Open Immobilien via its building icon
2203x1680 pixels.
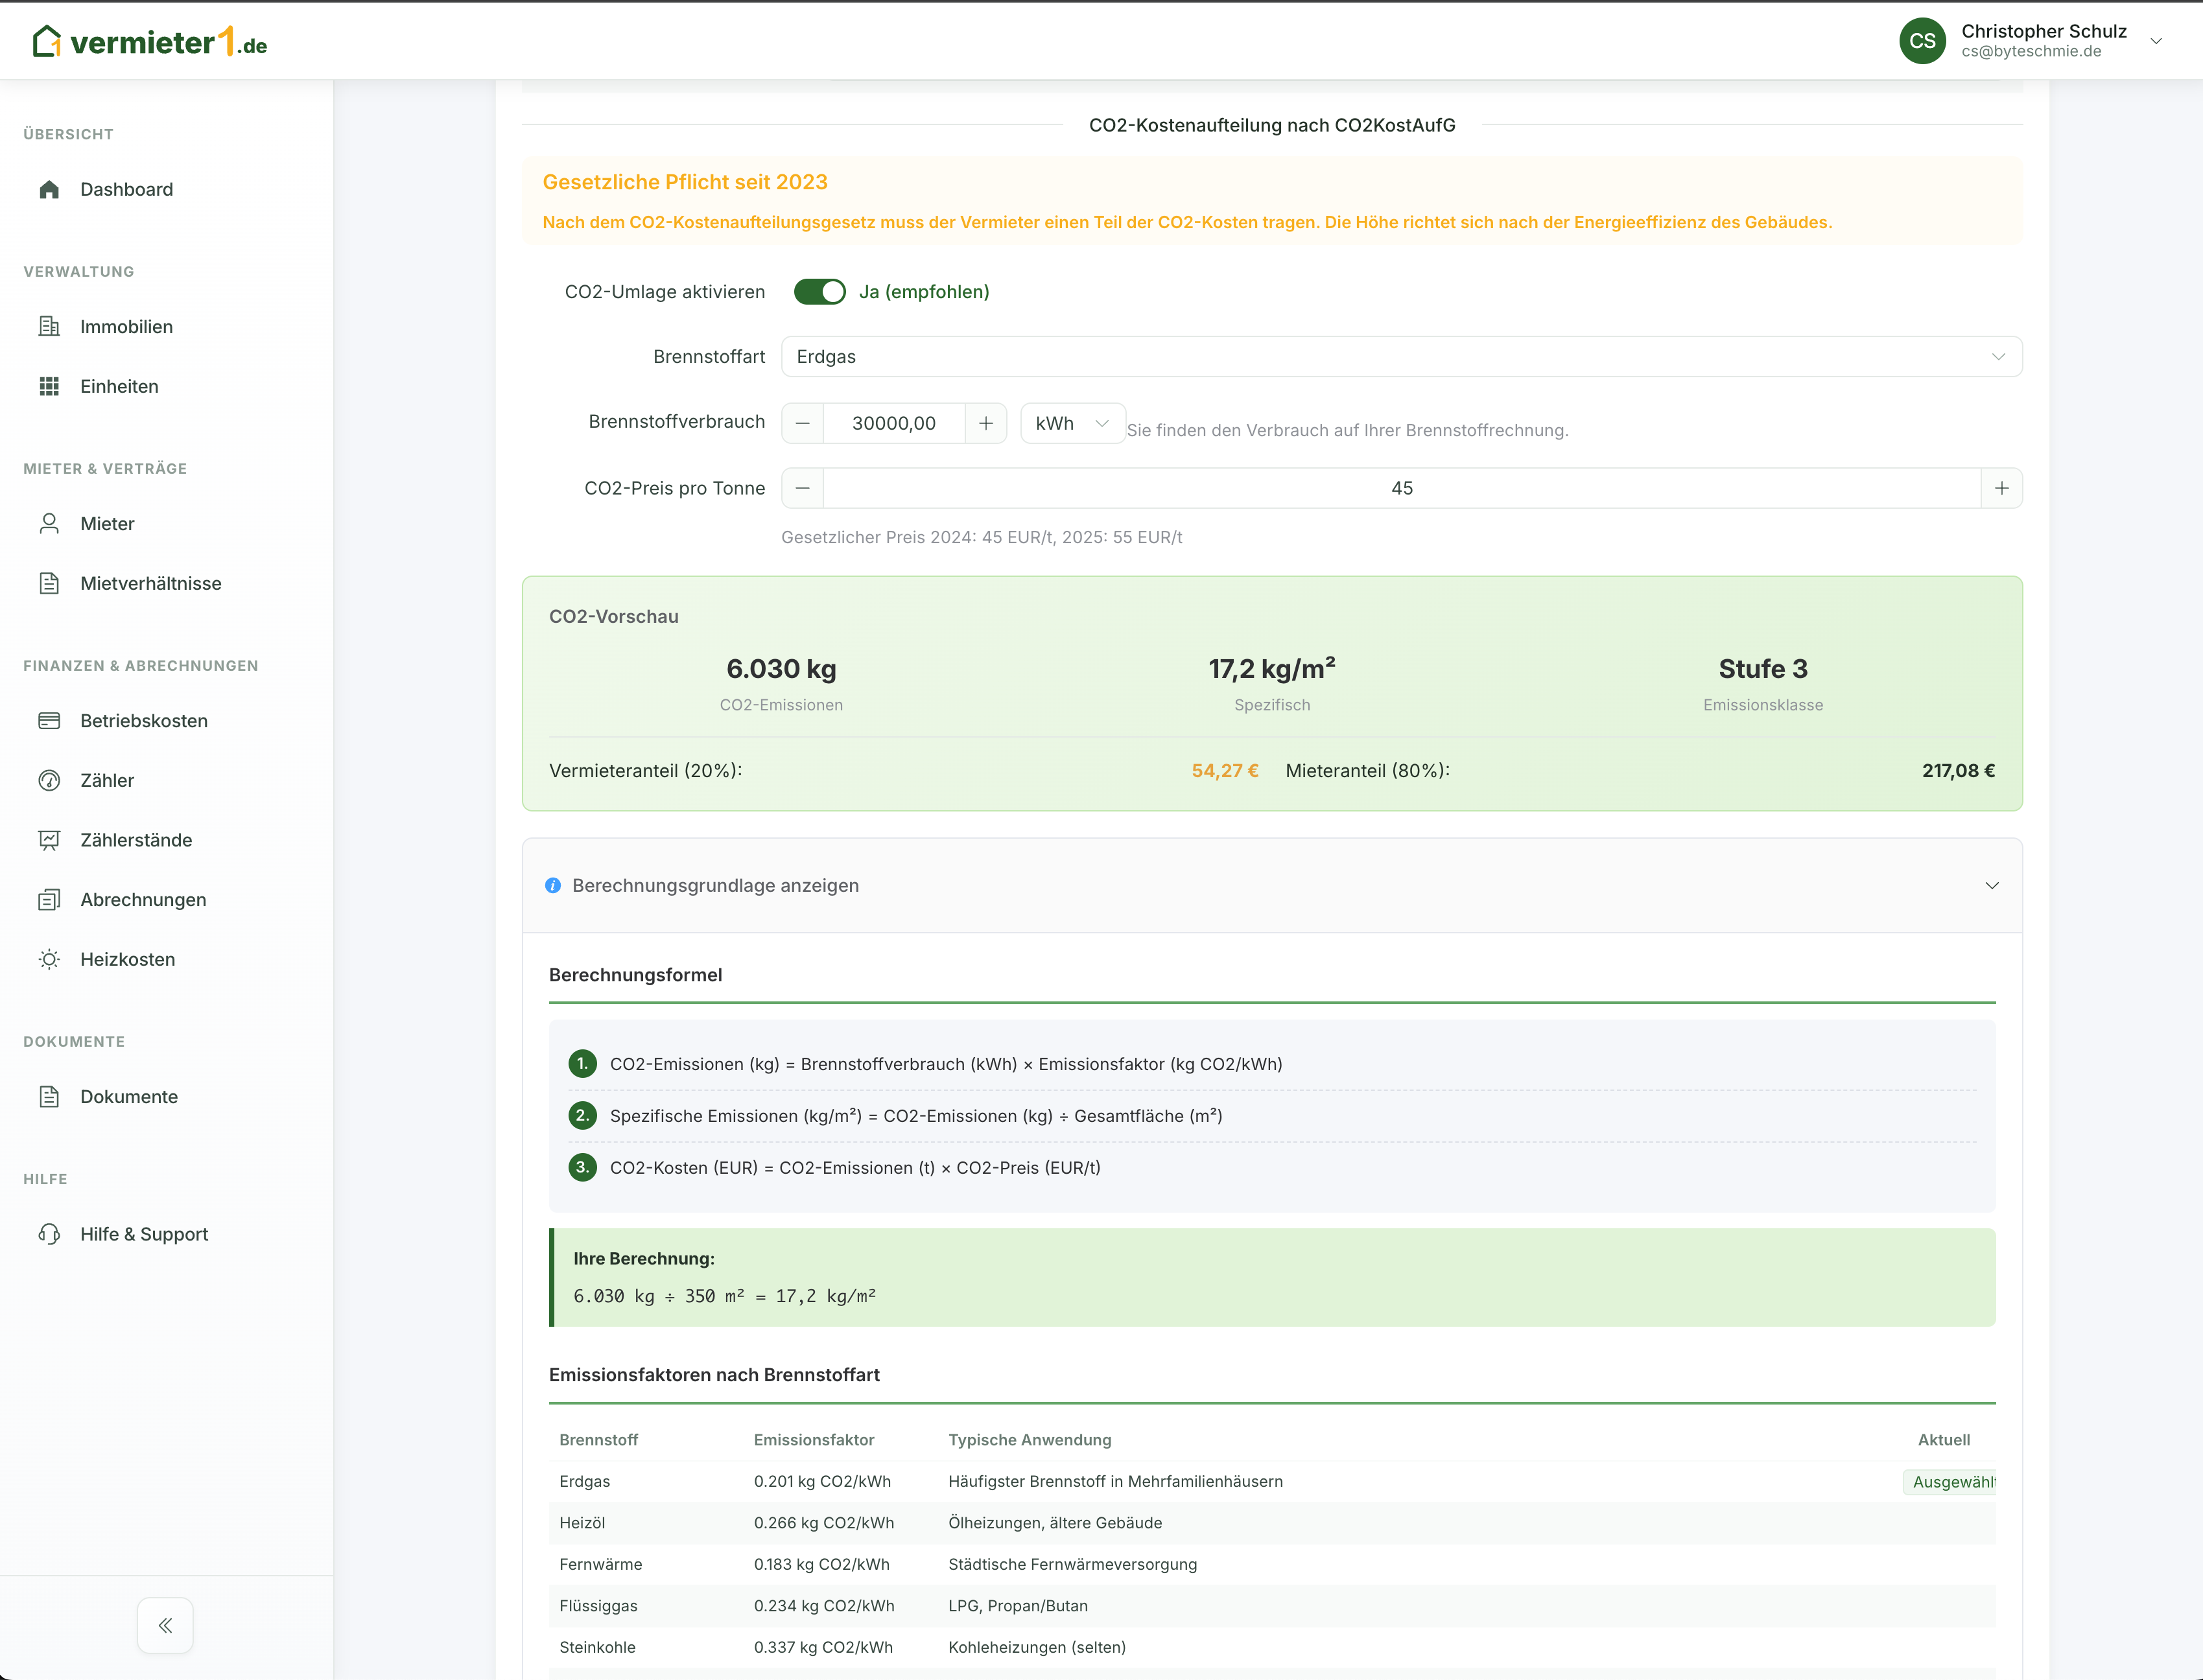tap(49, 326)
